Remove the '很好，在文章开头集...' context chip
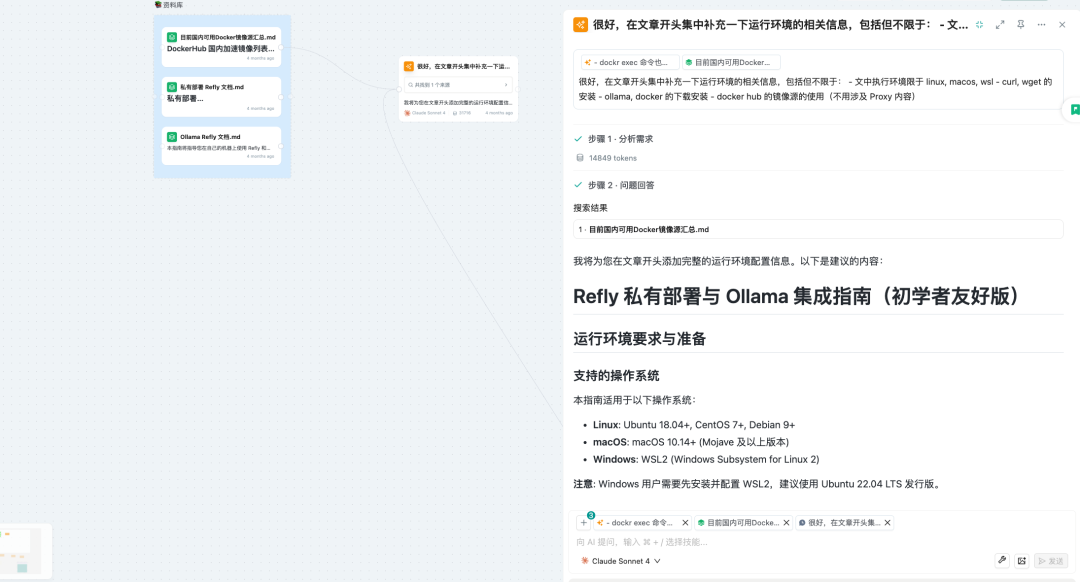 (888, 523)
